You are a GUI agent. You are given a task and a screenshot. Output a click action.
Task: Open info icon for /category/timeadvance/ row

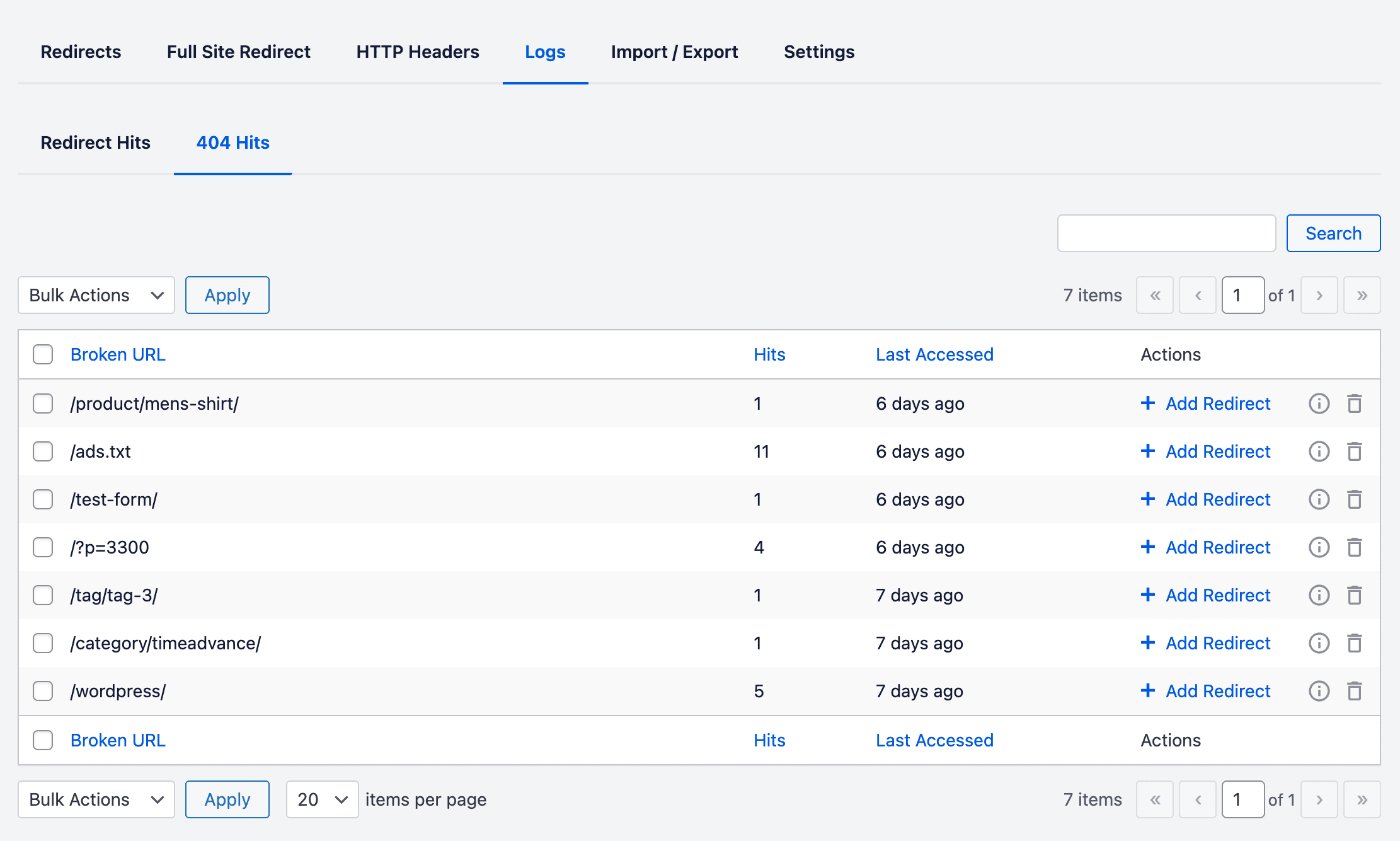pos(1318,643)
